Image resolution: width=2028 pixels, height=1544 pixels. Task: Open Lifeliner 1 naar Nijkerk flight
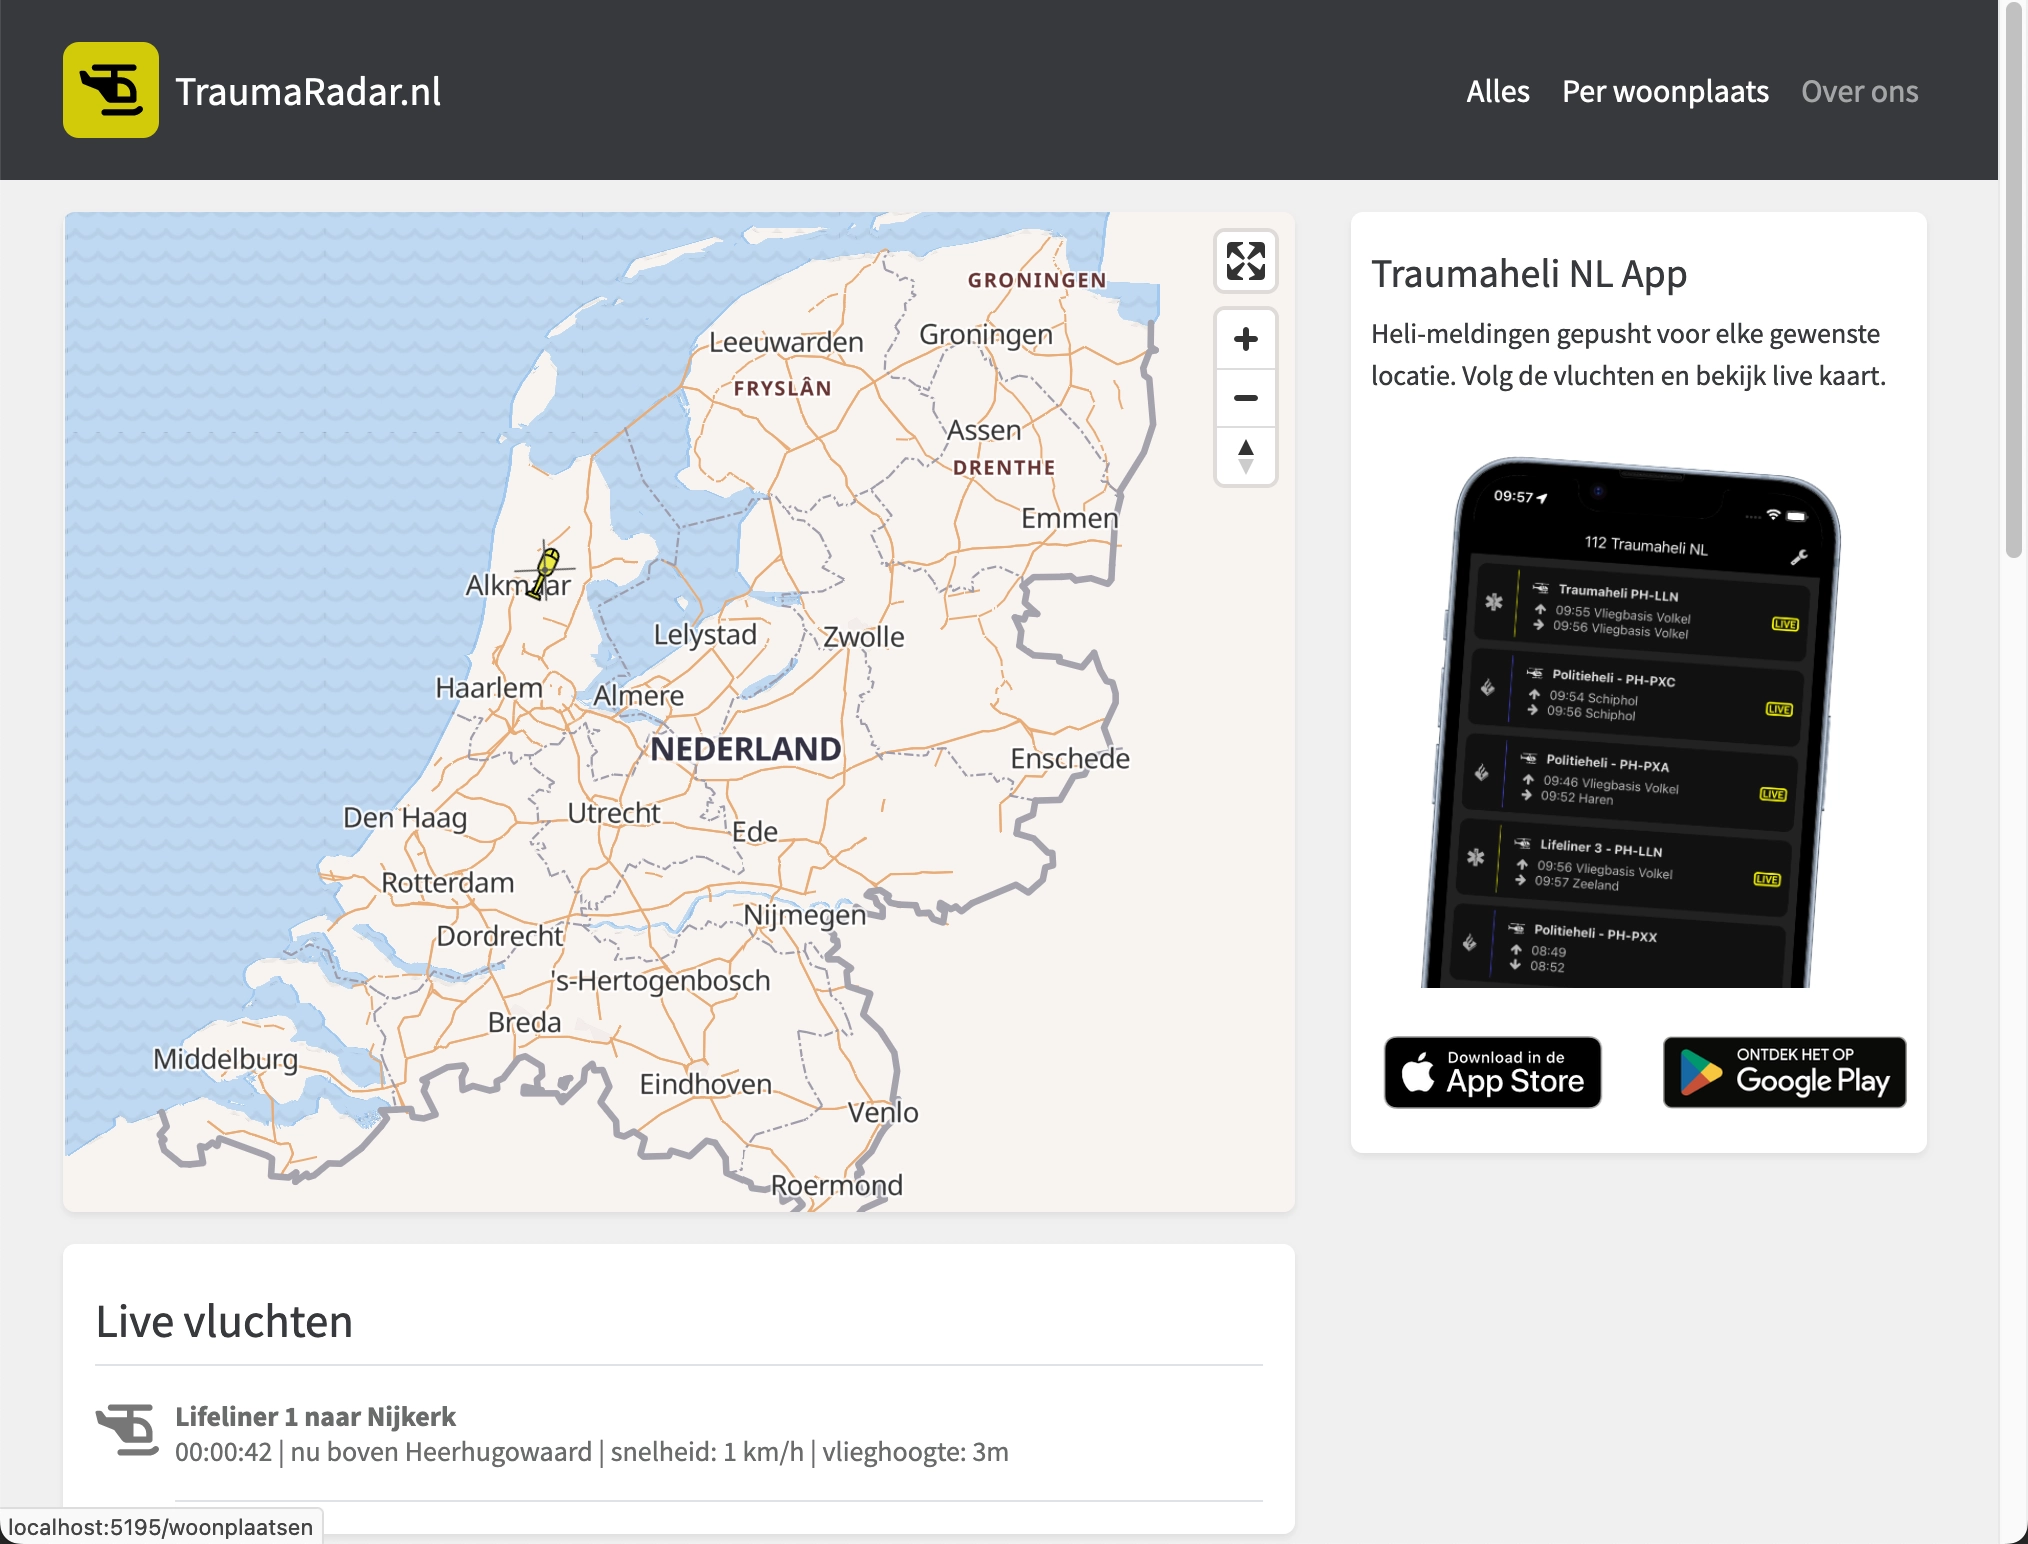[315, 1416]
